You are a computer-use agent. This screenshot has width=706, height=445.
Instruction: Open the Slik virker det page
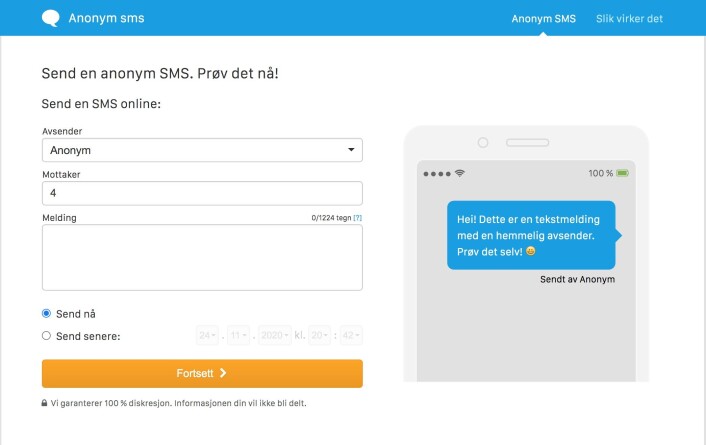(629, 19)
